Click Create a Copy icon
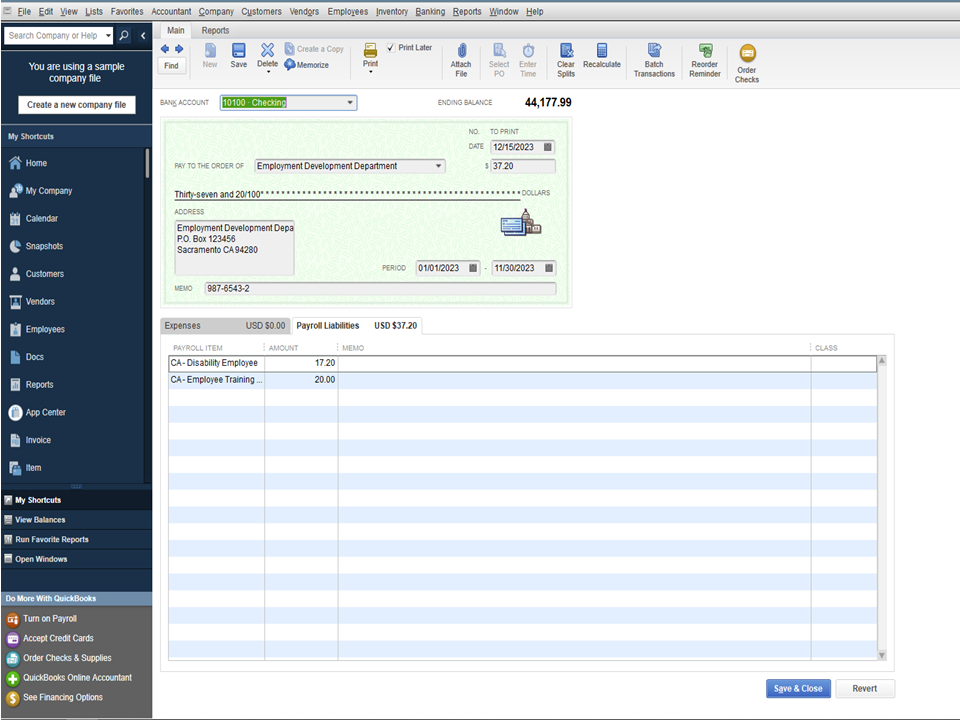 pos(314,49)
